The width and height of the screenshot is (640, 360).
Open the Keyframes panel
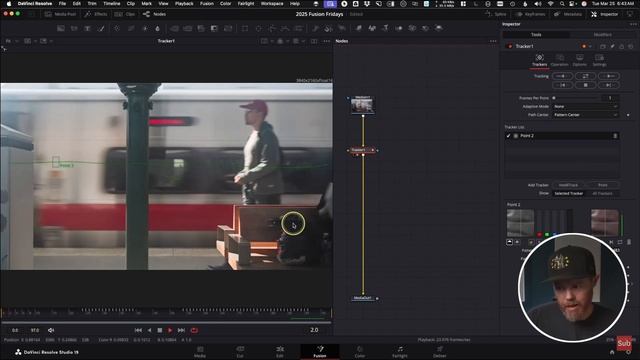click(x=530, y=14)
